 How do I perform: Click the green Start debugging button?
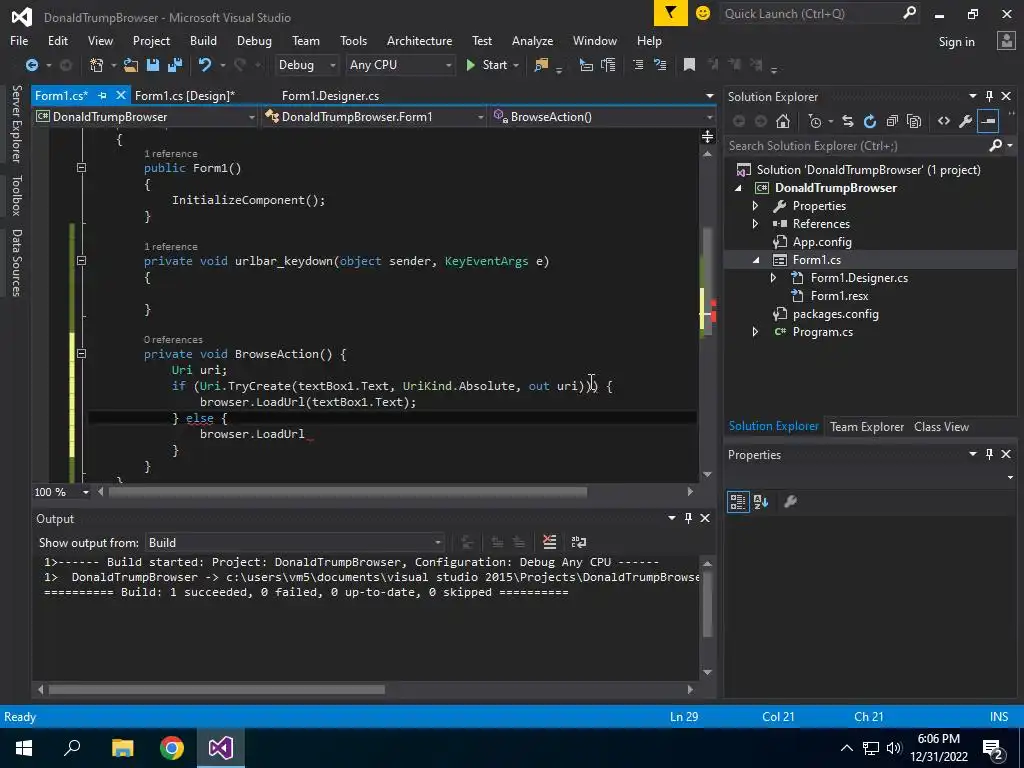coord(487,65)
